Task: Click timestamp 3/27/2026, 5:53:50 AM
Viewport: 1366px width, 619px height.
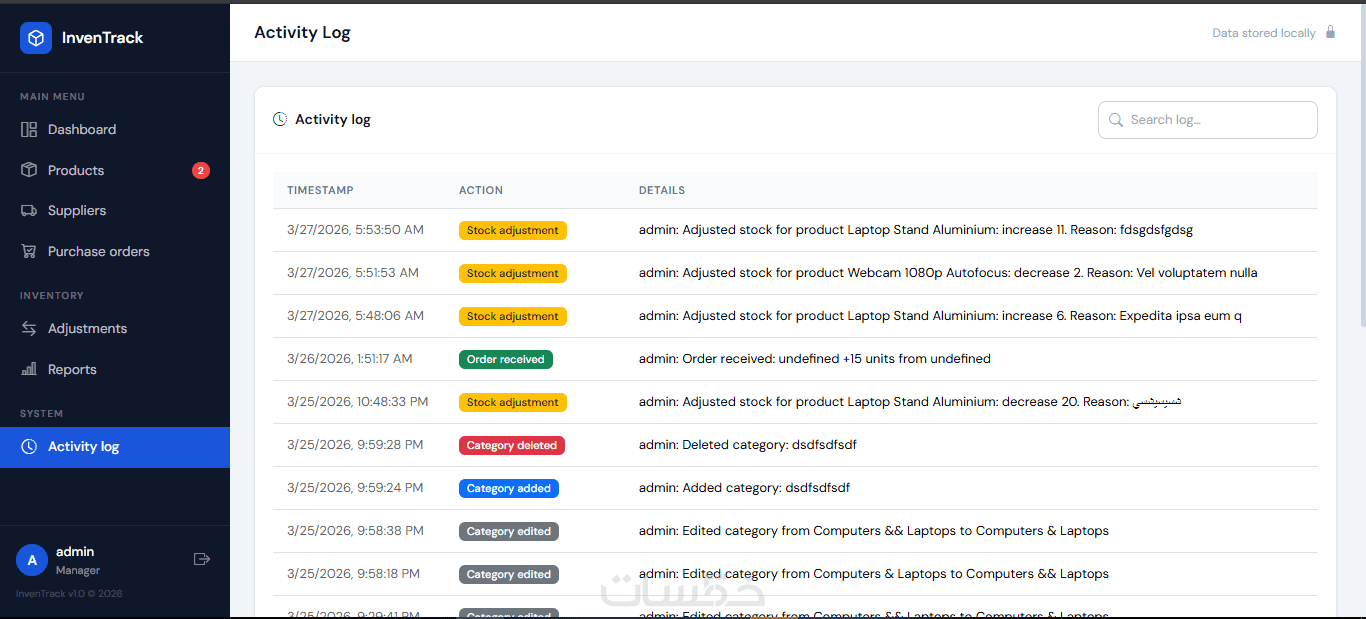Action: click(x=355, y=230)
